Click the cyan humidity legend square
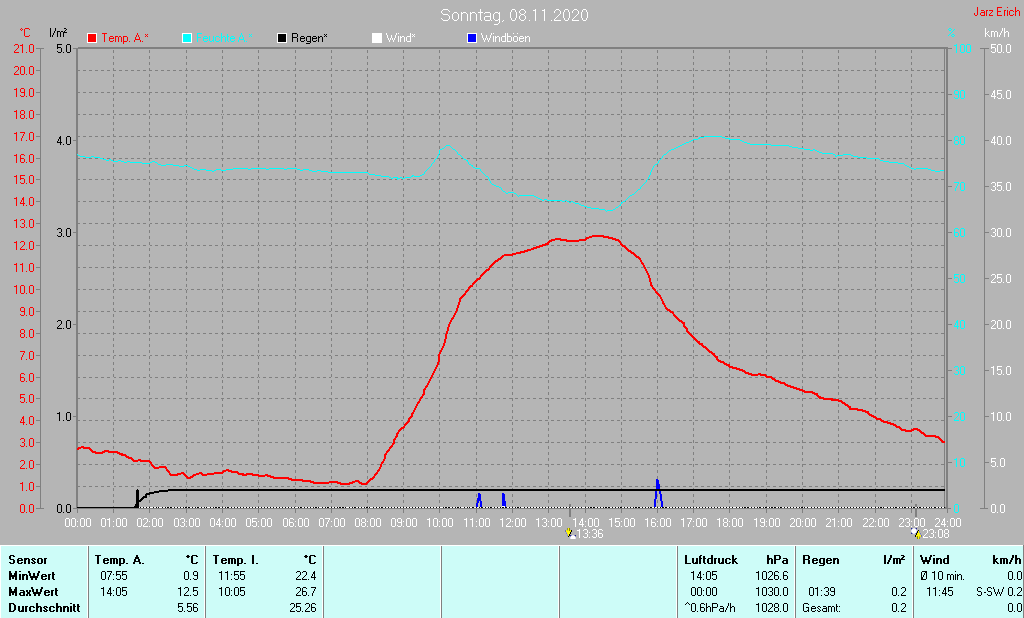The image size is (1024, 618). click(187, 38)
